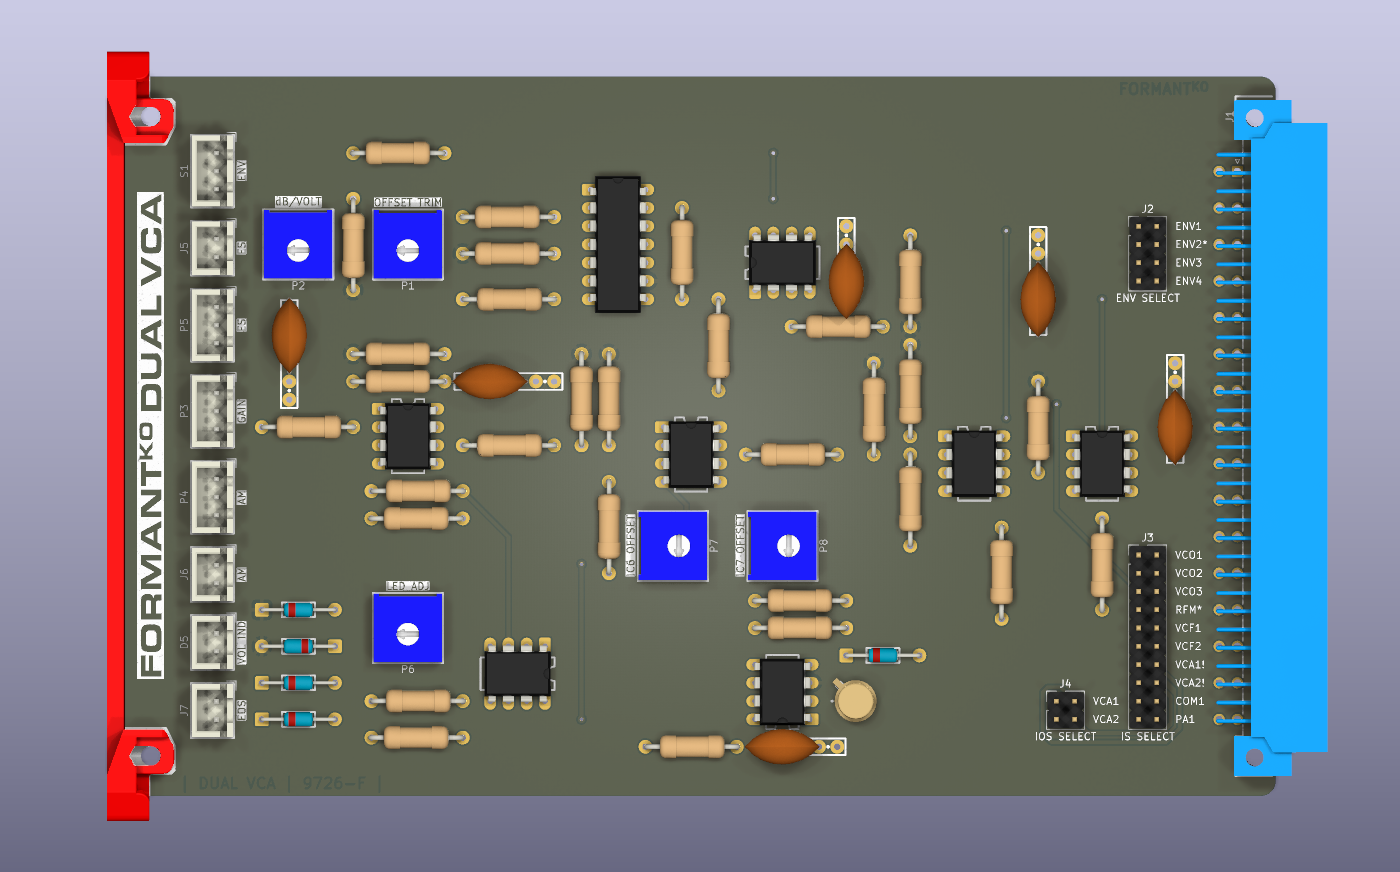
Task: Click the J4 IOS SELECT pin header
Action: click(x=1065, y=710)
